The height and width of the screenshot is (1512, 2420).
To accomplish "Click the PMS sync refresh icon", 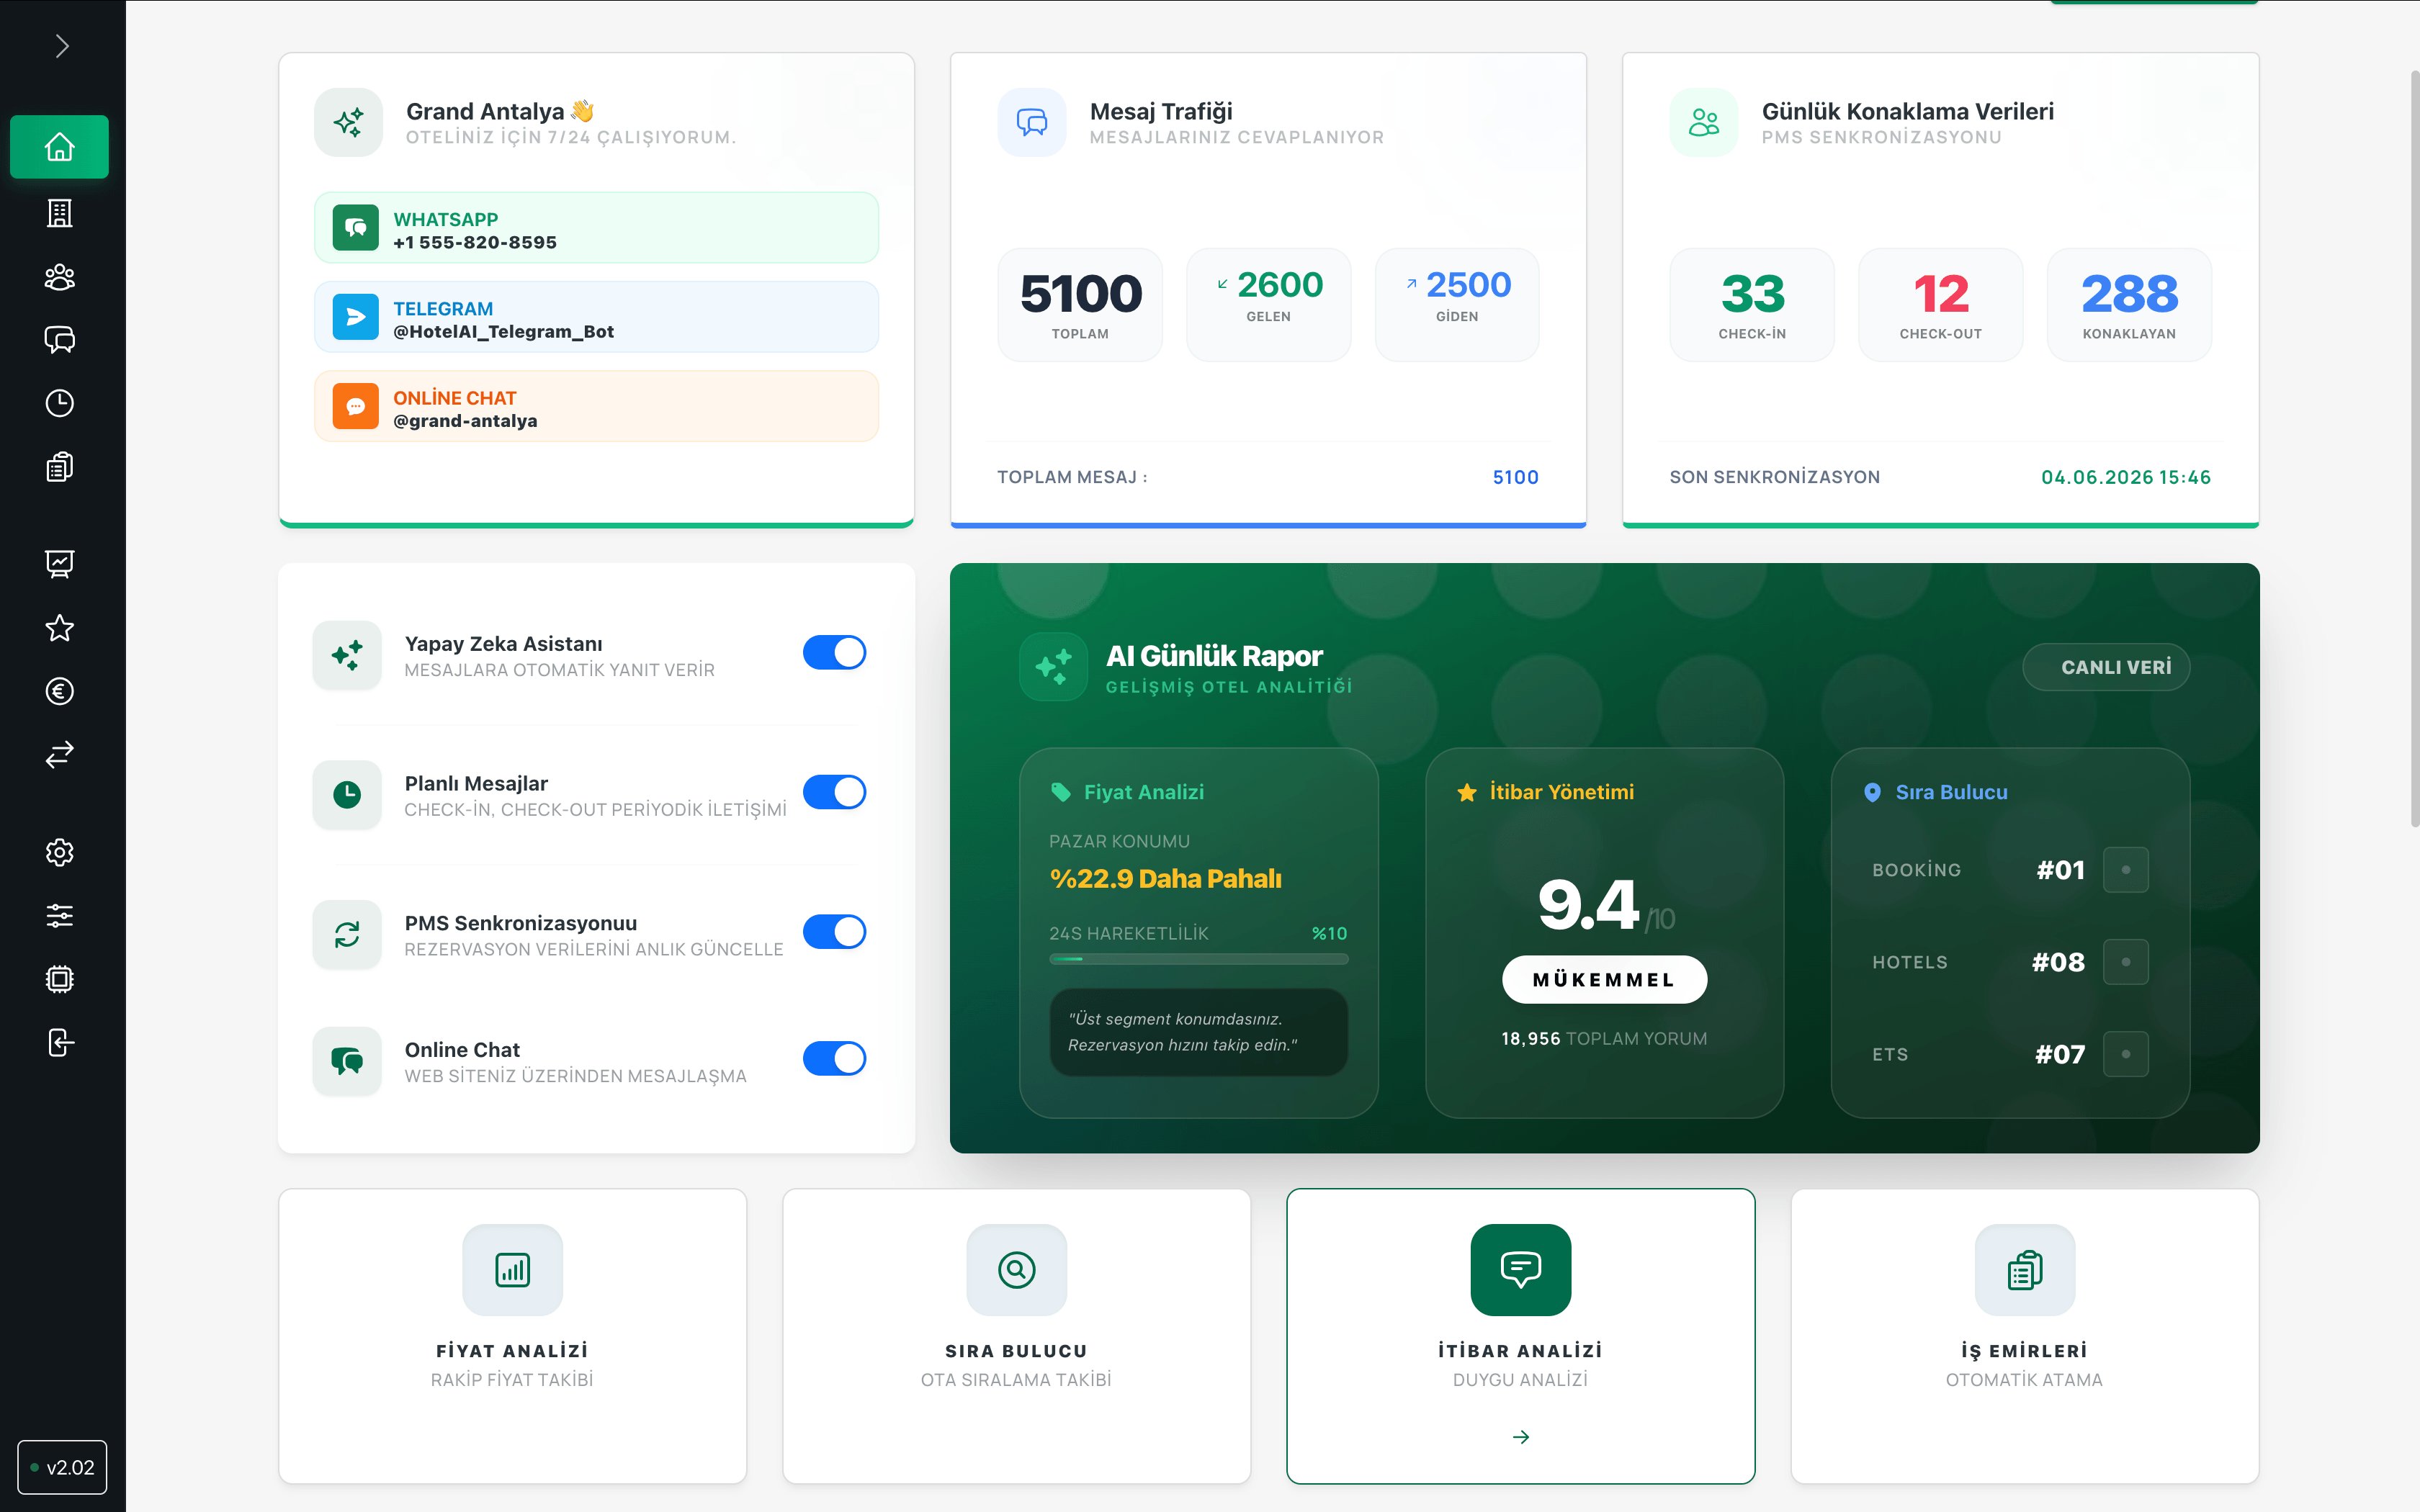I will (x=347, y=934).
